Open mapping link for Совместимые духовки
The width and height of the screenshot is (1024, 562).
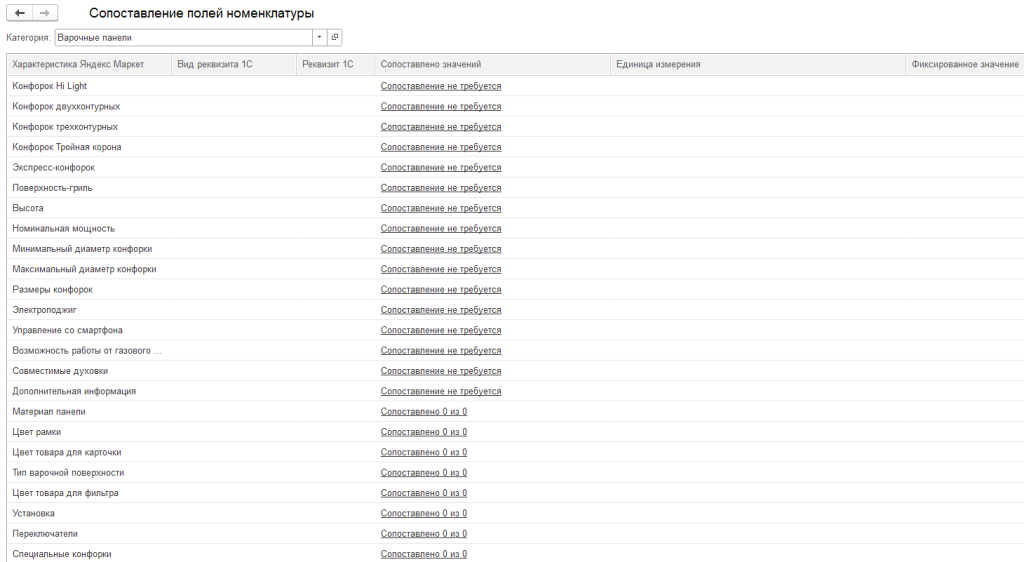[x=441, y=371]
